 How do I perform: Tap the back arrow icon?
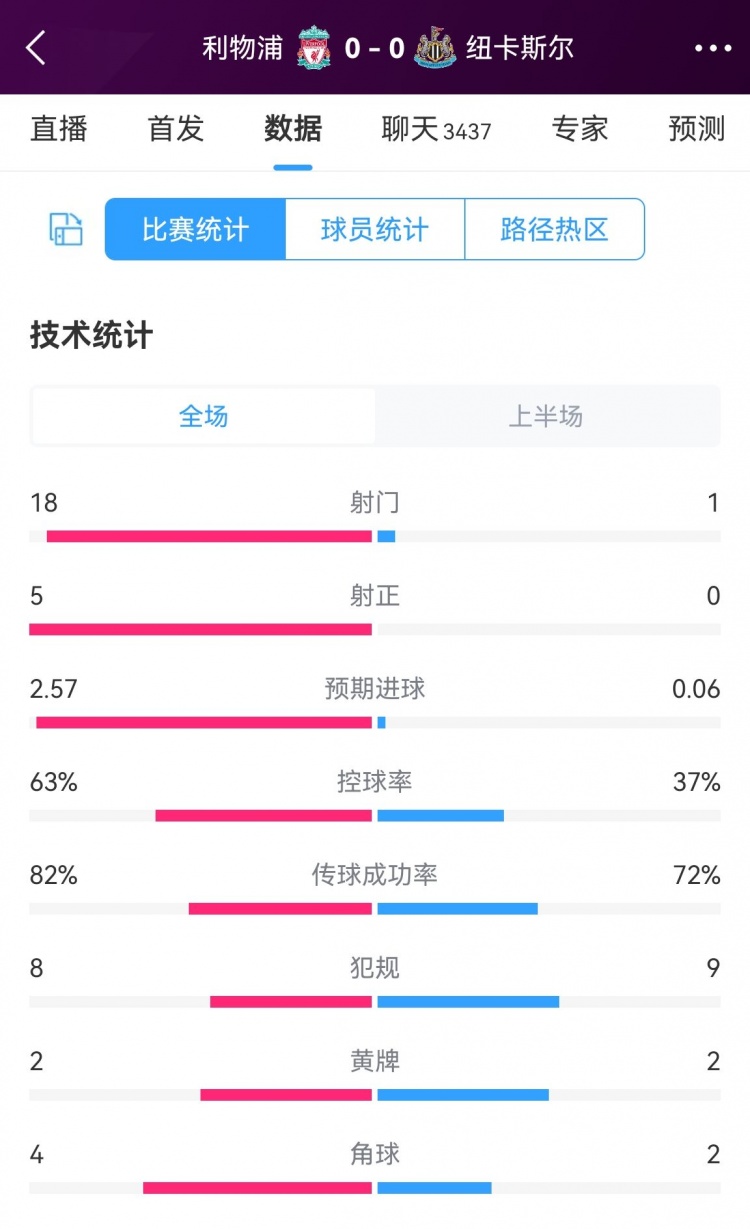point(36,48)
